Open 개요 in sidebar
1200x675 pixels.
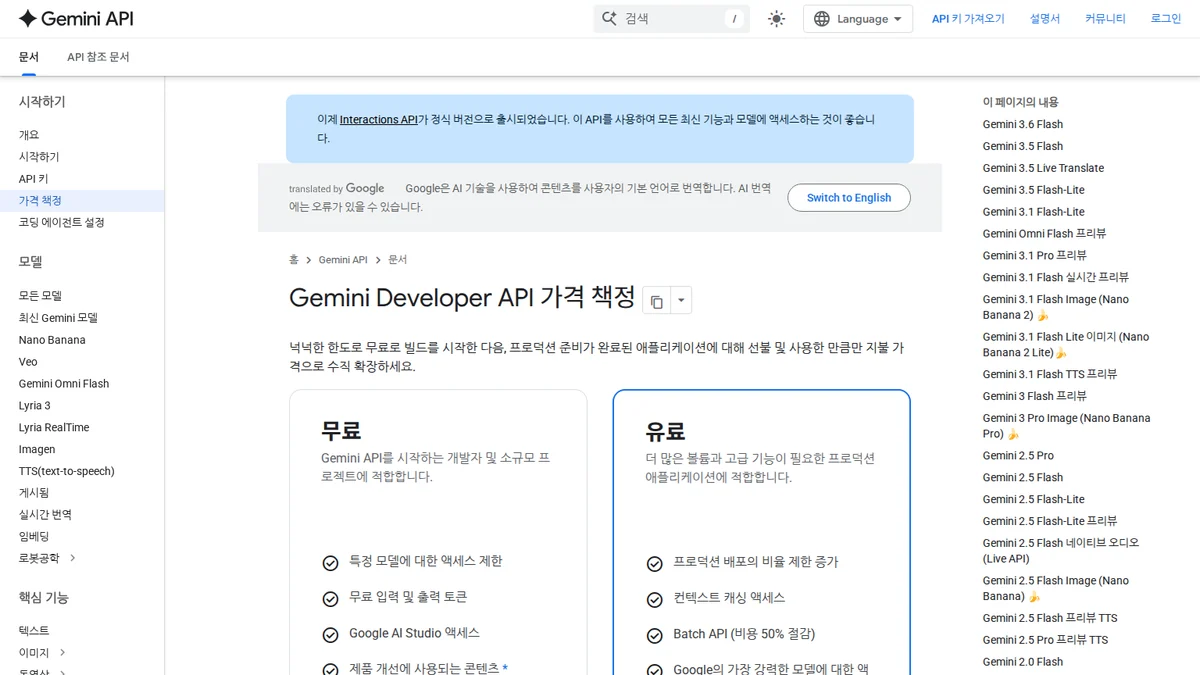click(x=29, y=135)
